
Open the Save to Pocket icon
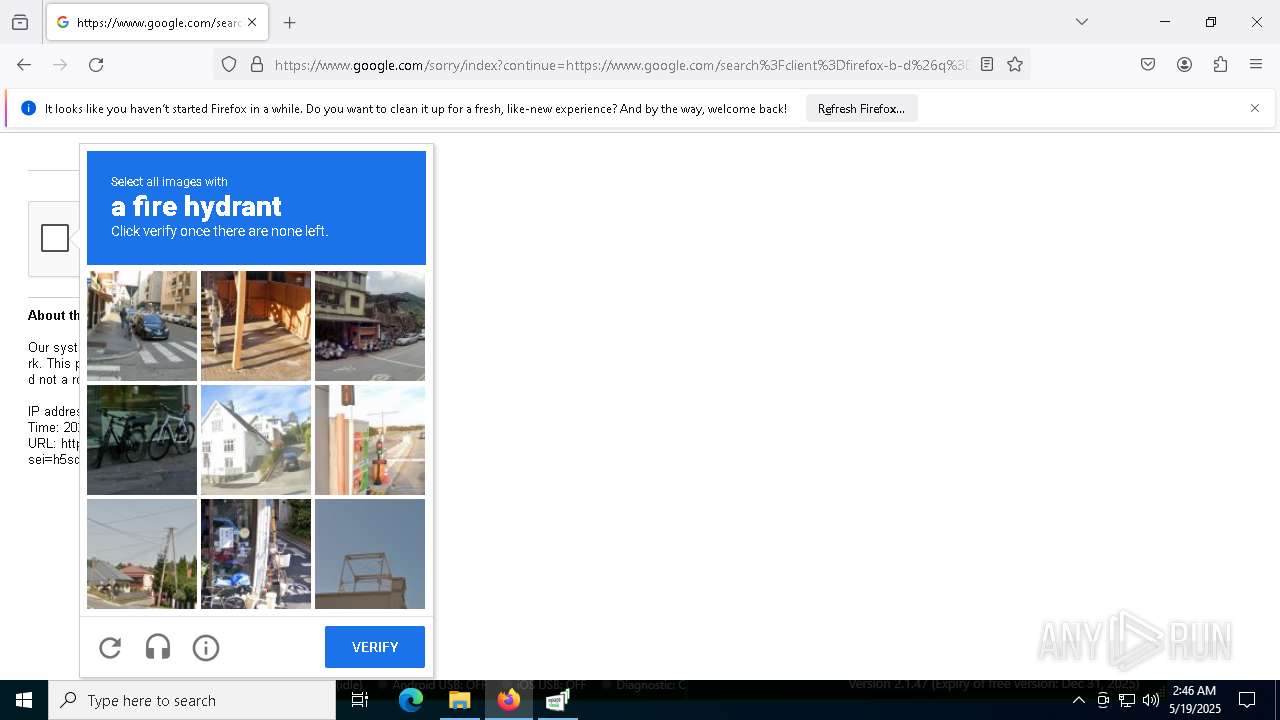(1148, 65)
